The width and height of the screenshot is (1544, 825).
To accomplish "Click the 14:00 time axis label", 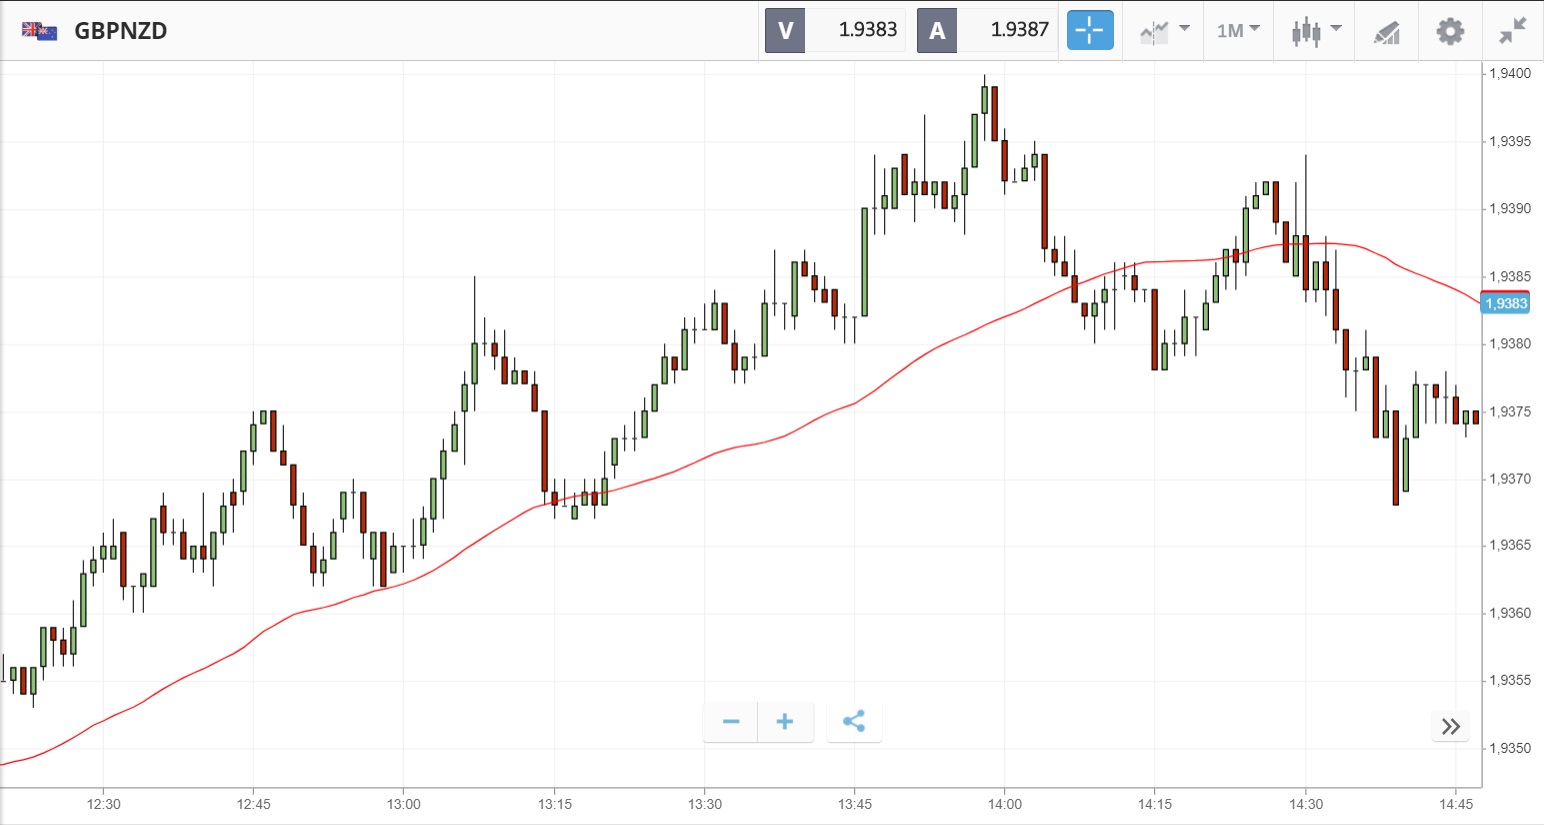I will pyautogui.click(x=1005, y=804).
